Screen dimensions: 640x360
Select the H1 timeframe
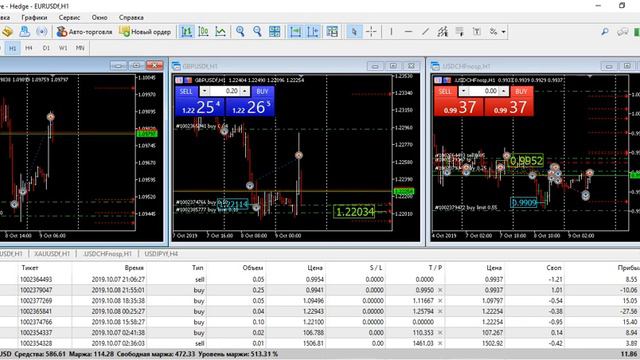point(13,48)
